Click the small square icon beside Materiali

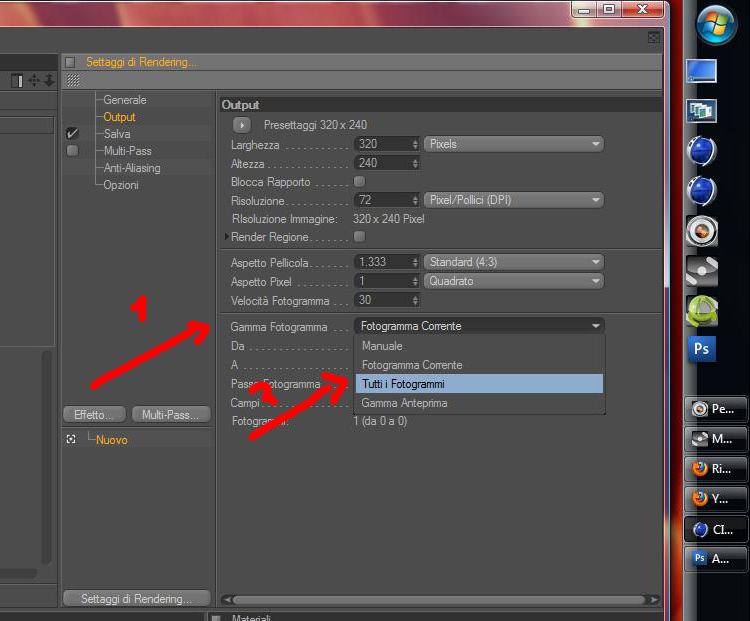pyautogui.click(x=216, y=618)
